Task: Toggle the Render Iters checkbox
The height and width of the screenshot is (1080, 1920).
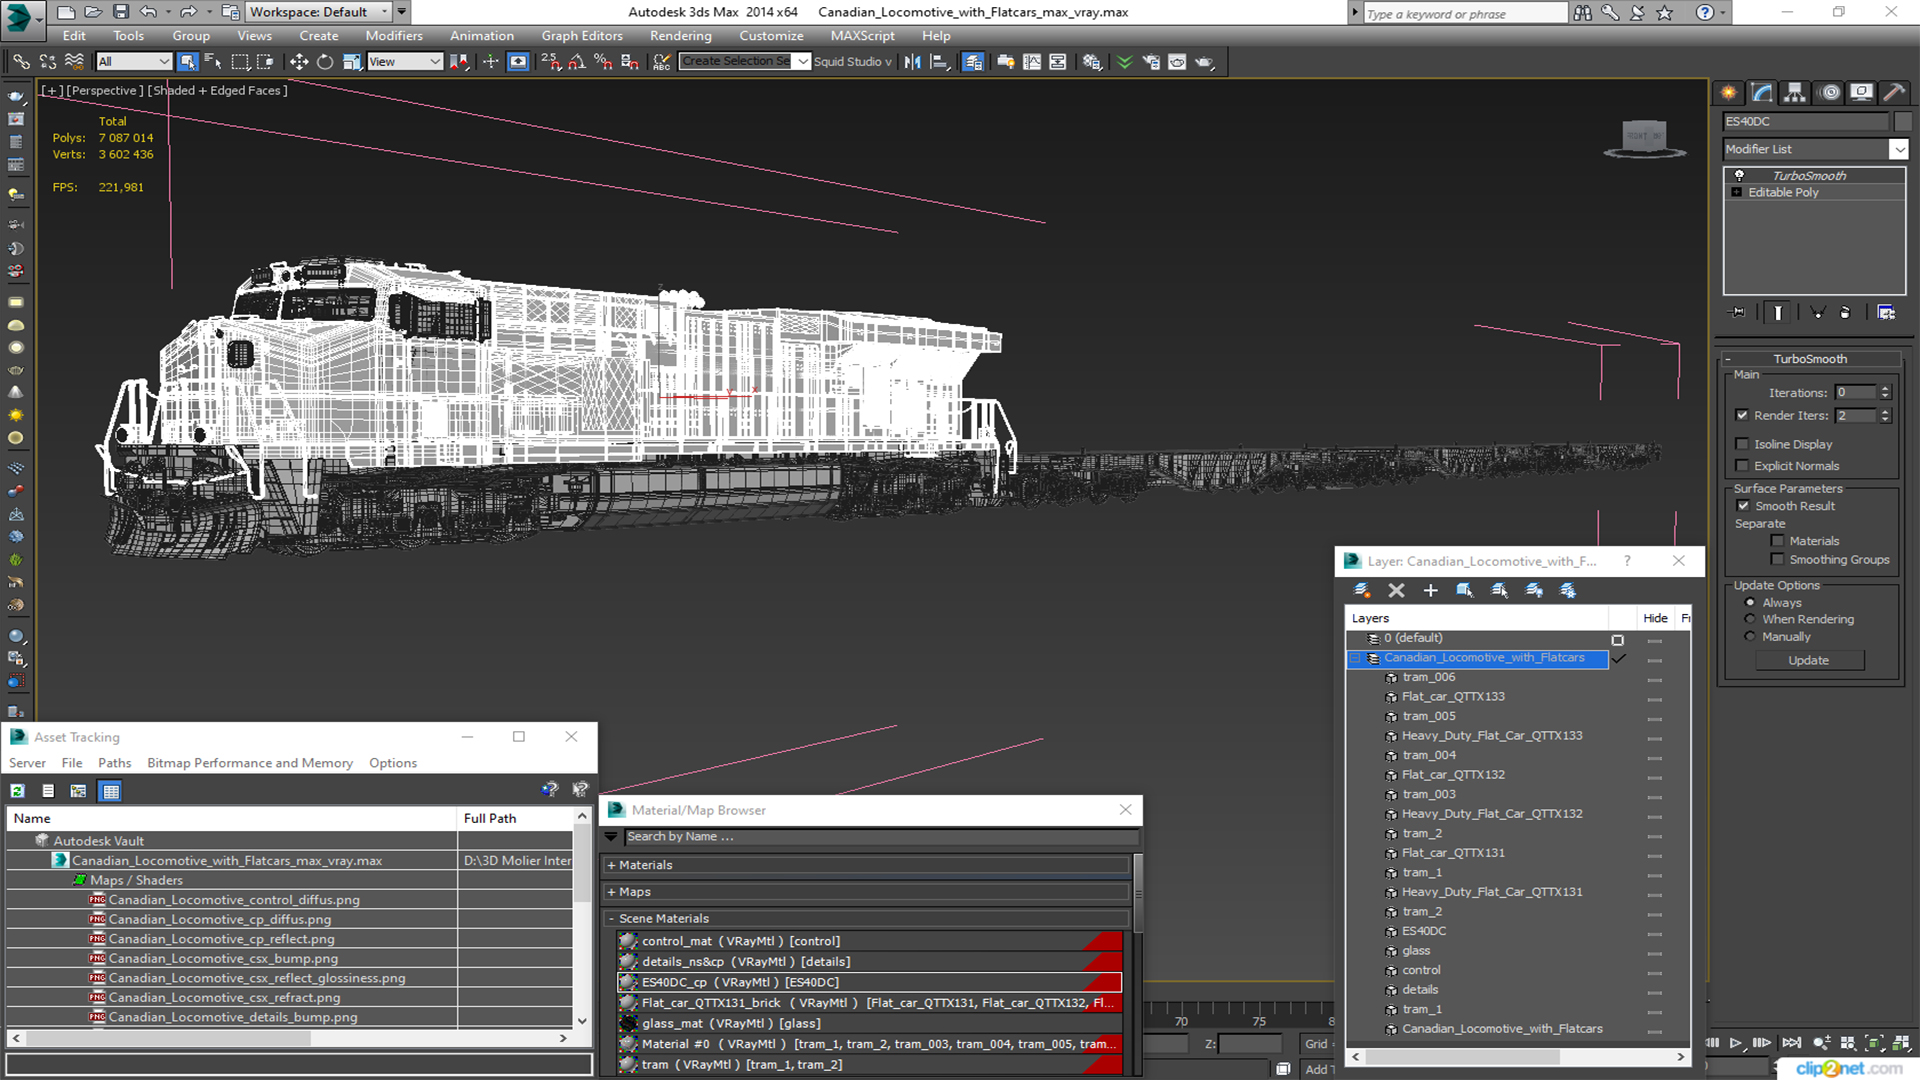Action: tap(1743, 415)
